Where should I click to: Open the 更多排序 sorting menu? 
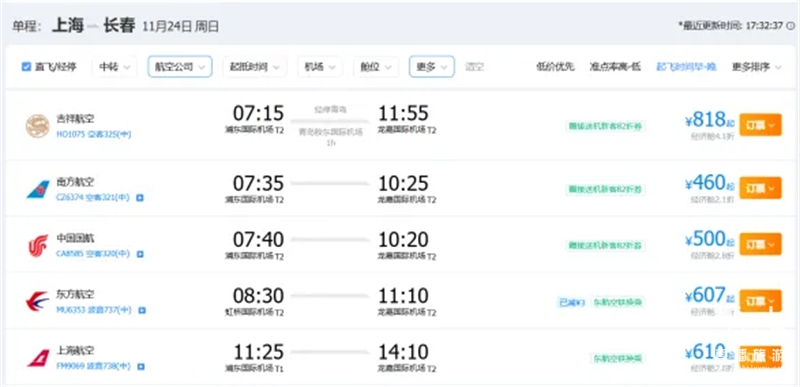[757, 67]
